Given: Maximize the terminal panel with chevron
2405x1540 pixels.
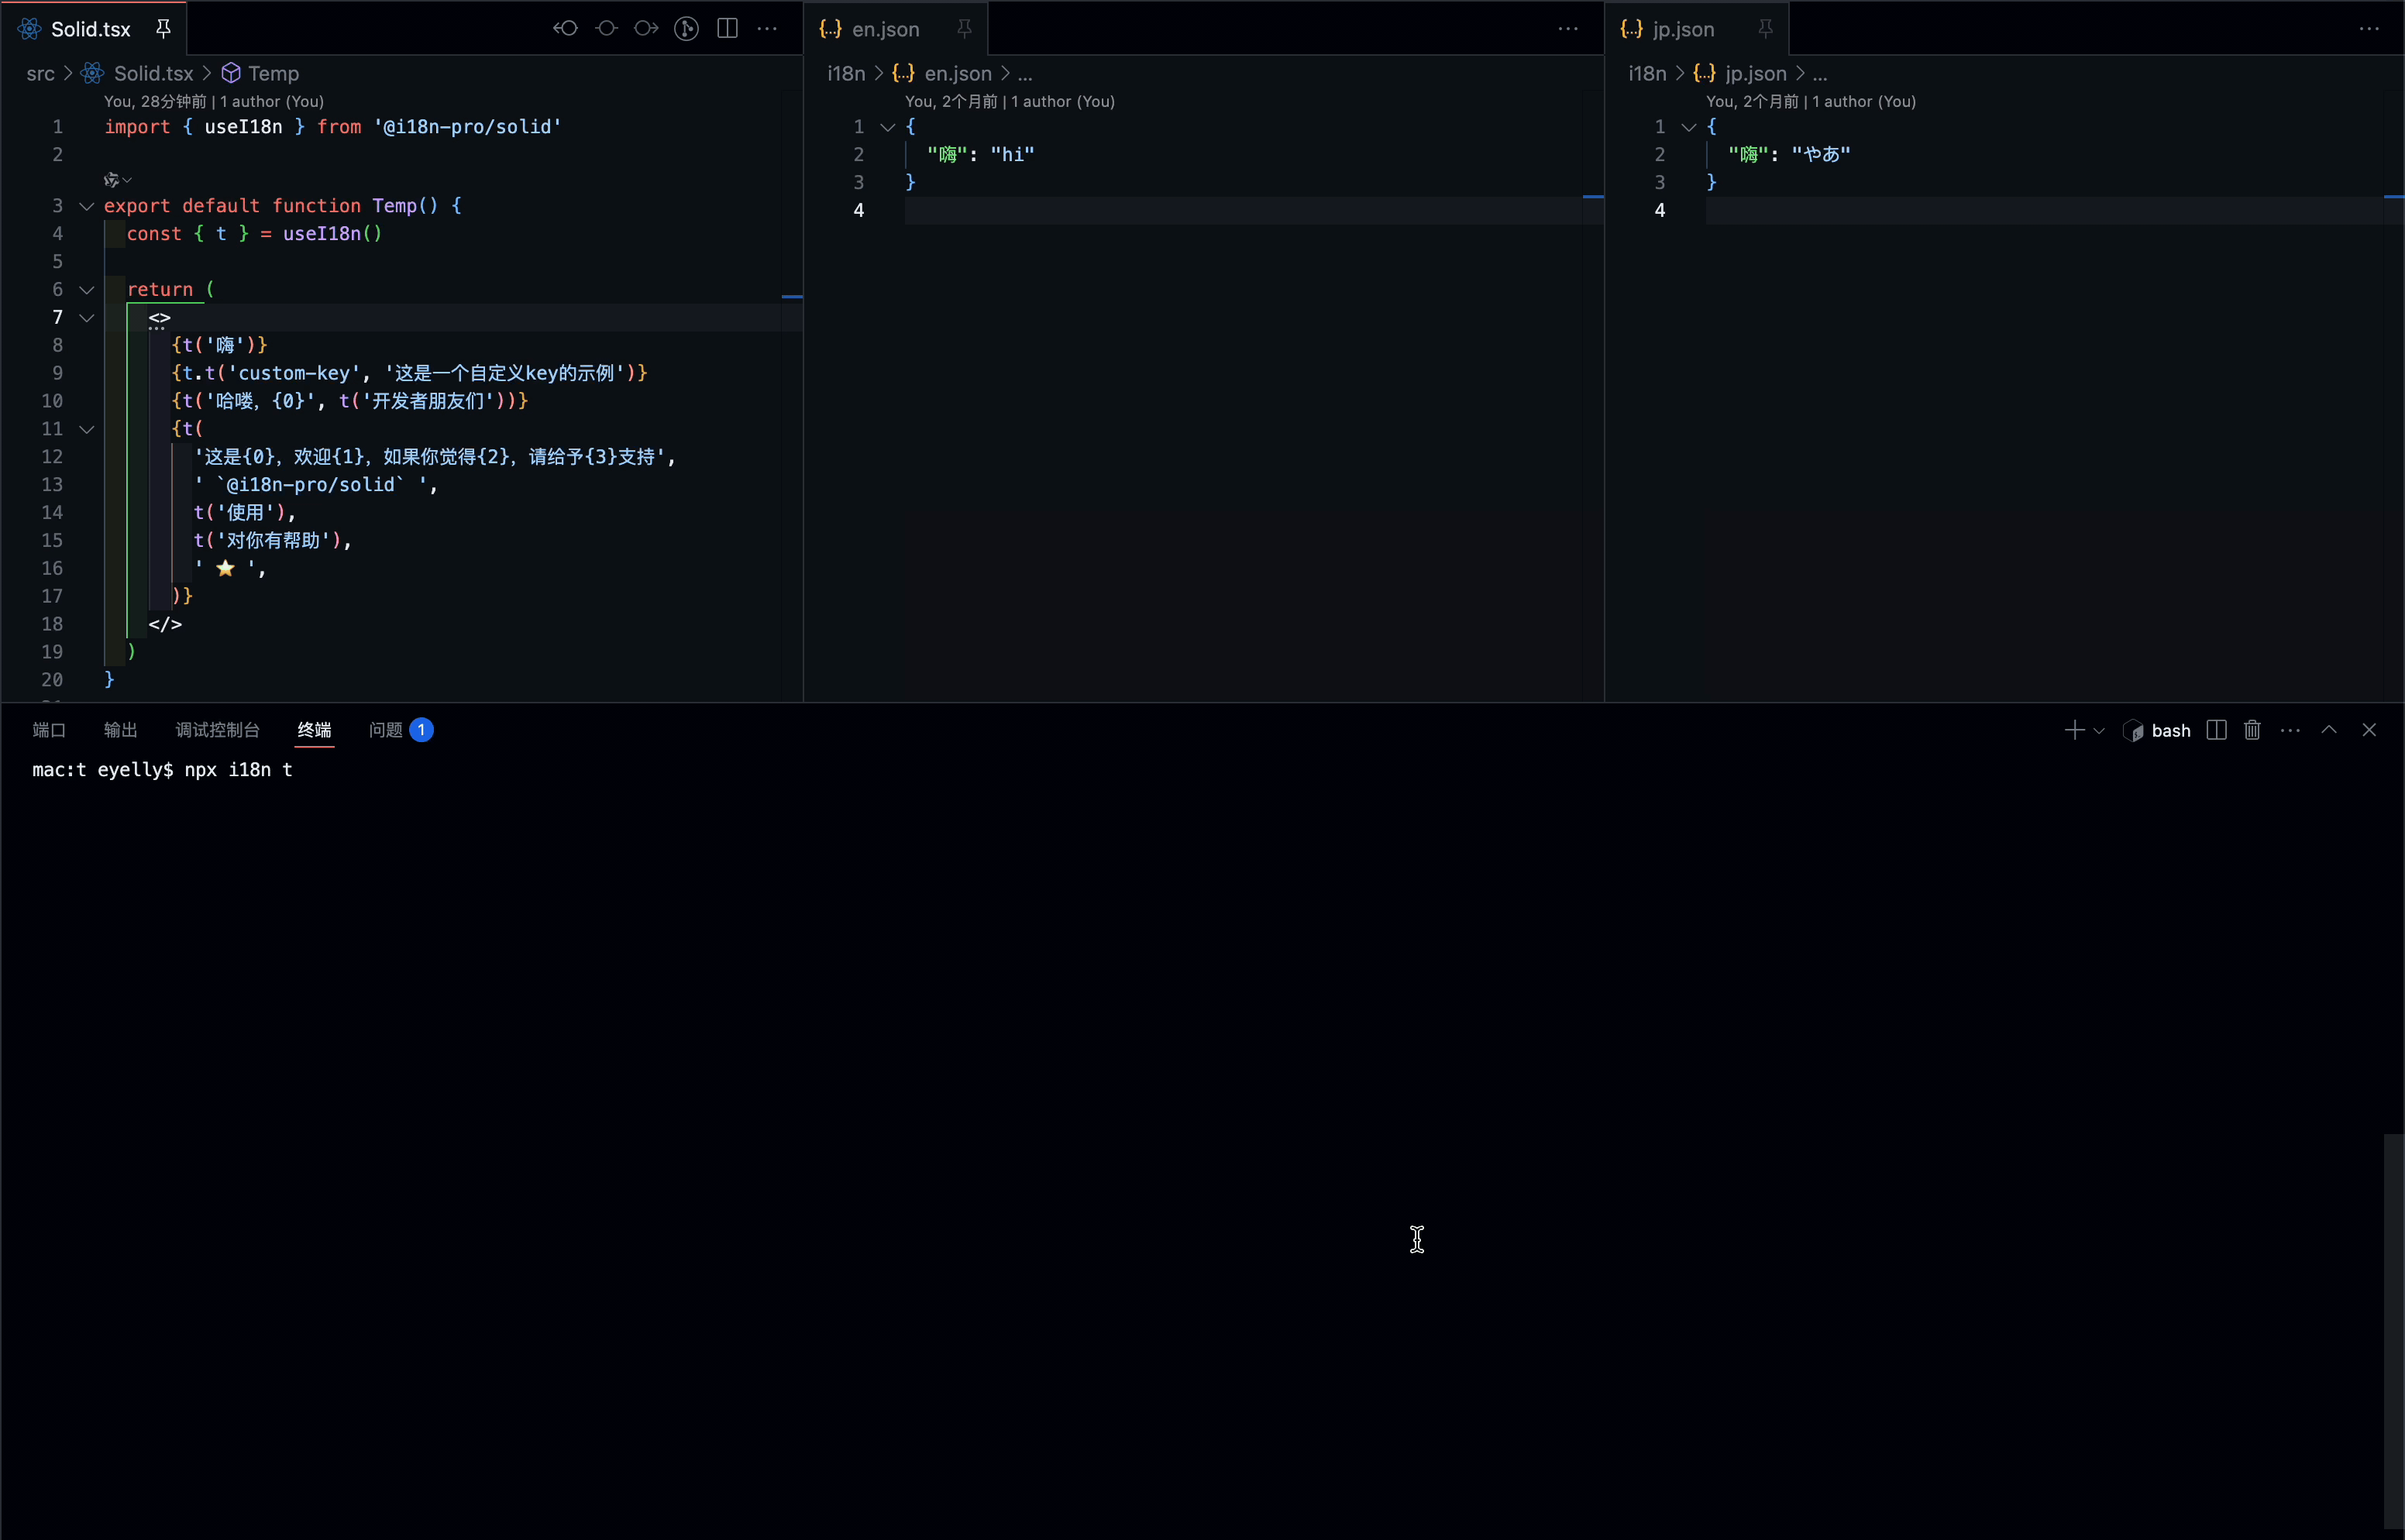Looking at the screenshot, I should pyautogui.click(x=2329, y=730).
